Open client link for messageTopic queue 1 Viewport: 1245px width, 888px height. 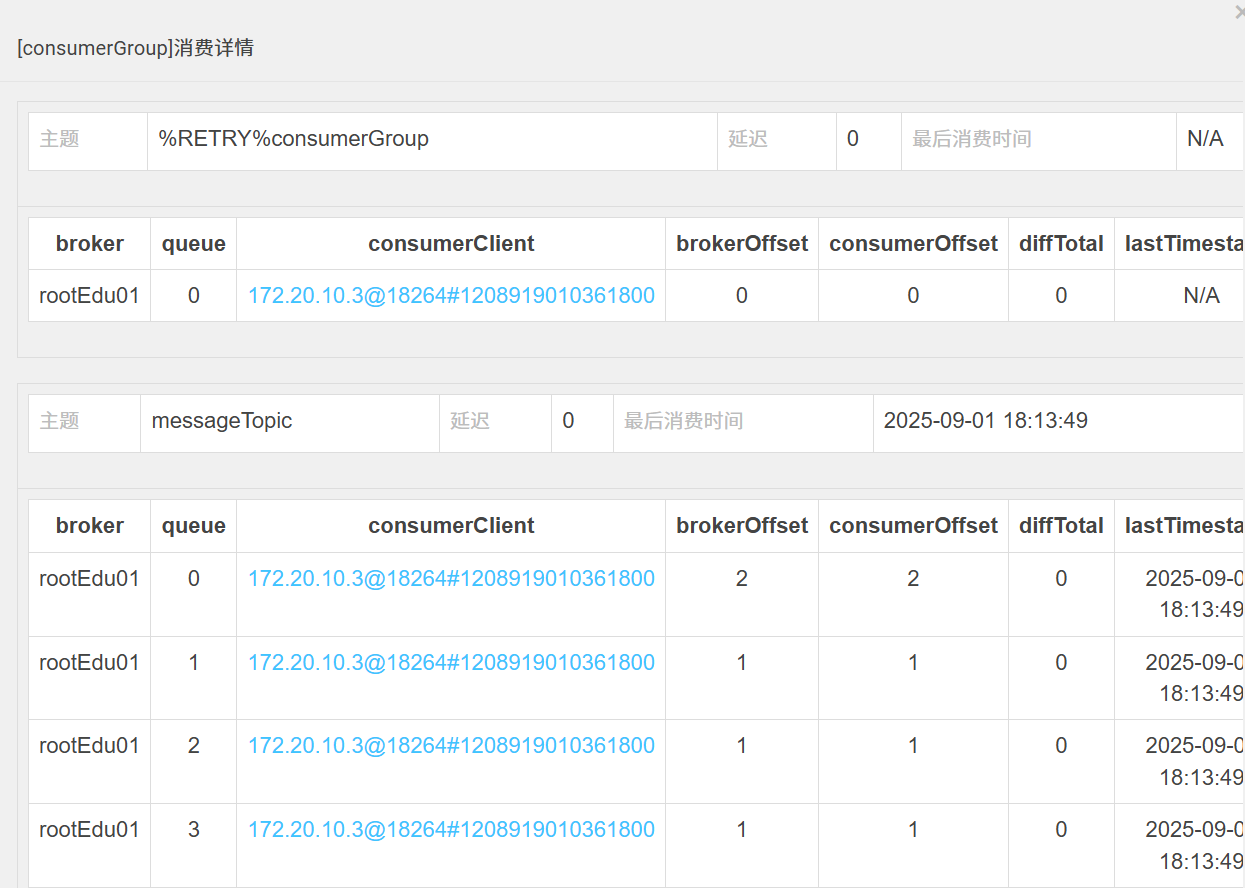tap(451, 663)
